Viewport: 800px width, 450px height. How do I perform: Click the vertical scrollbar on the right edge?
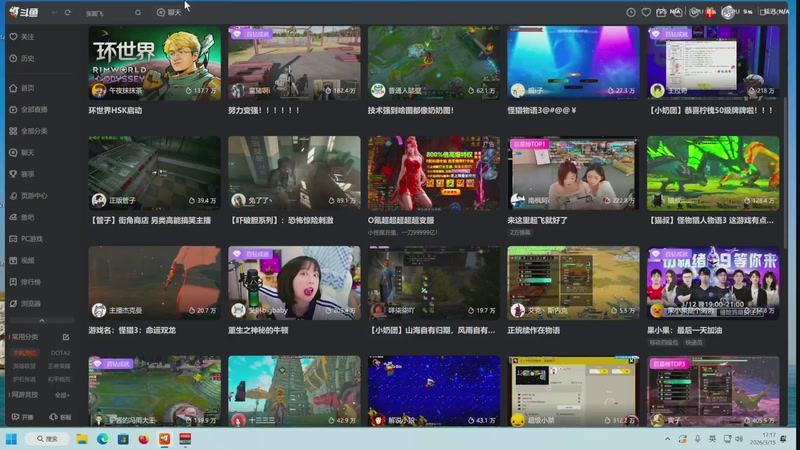785,173
